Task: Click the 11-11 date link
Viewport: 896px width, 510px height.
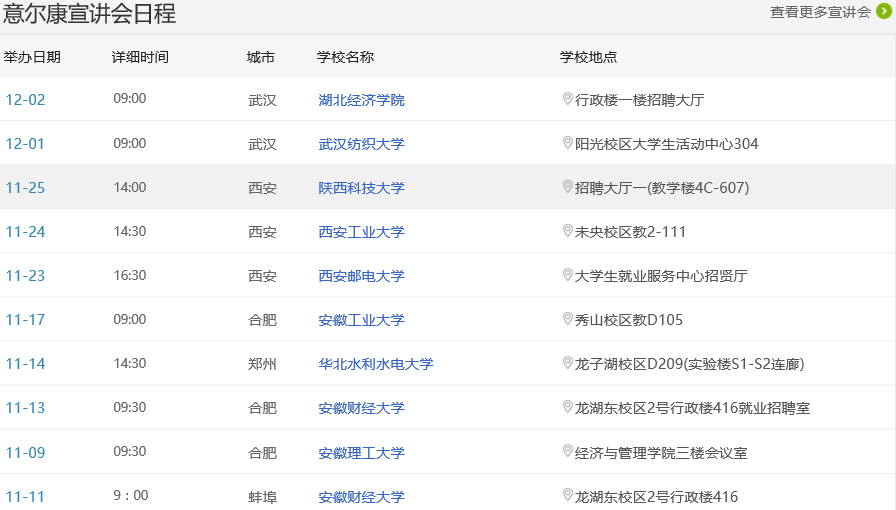Action: pos(25,497)
